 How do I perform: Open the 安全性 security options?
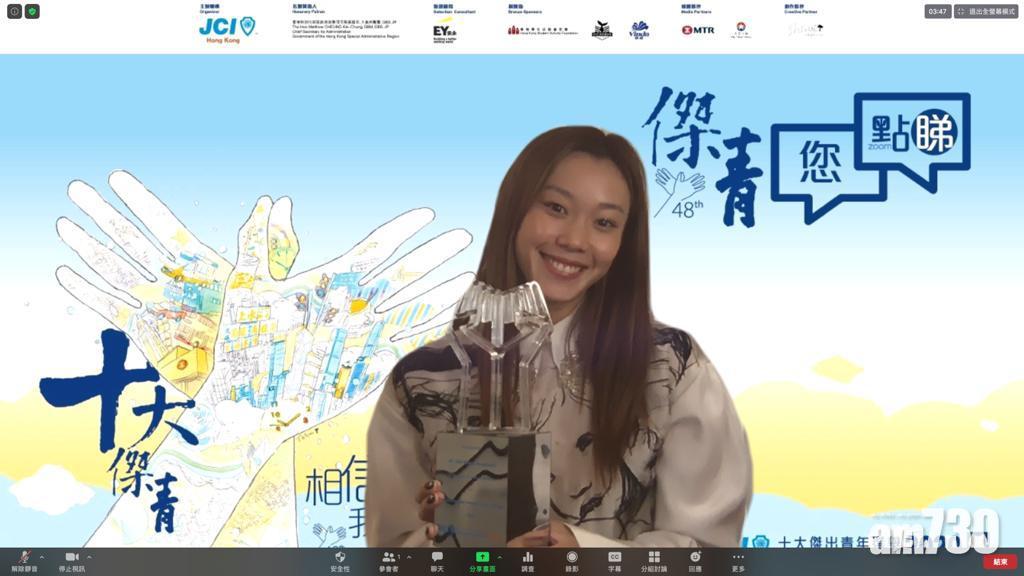[x=340, y=560]
